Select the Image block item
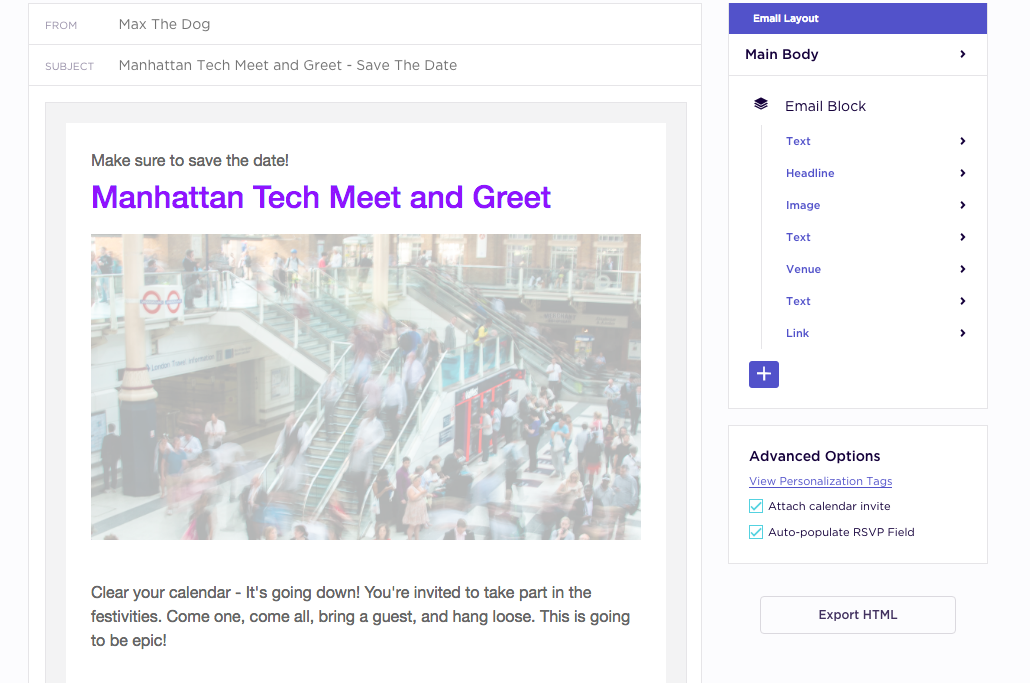Viewport: 1030px width, 683px height. coord(803,206)
